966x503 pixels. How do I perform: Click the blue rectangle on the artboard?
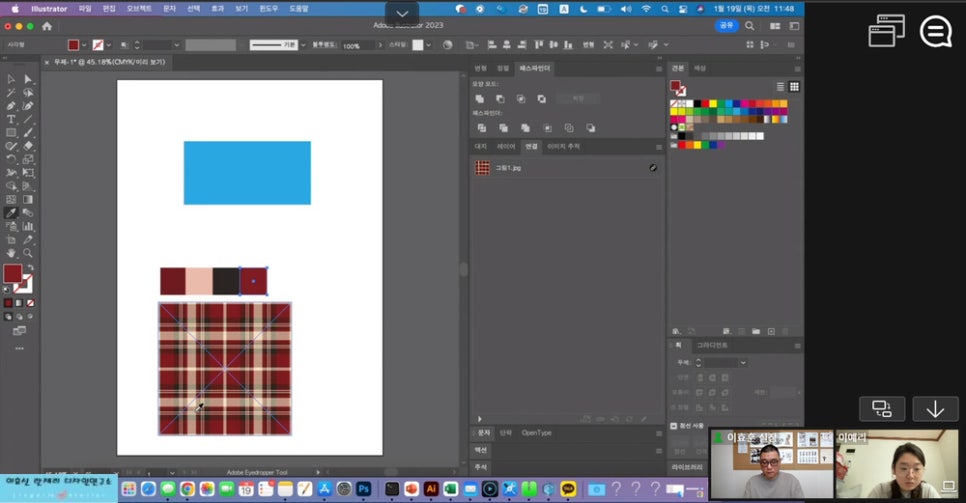tap(247, 173)
